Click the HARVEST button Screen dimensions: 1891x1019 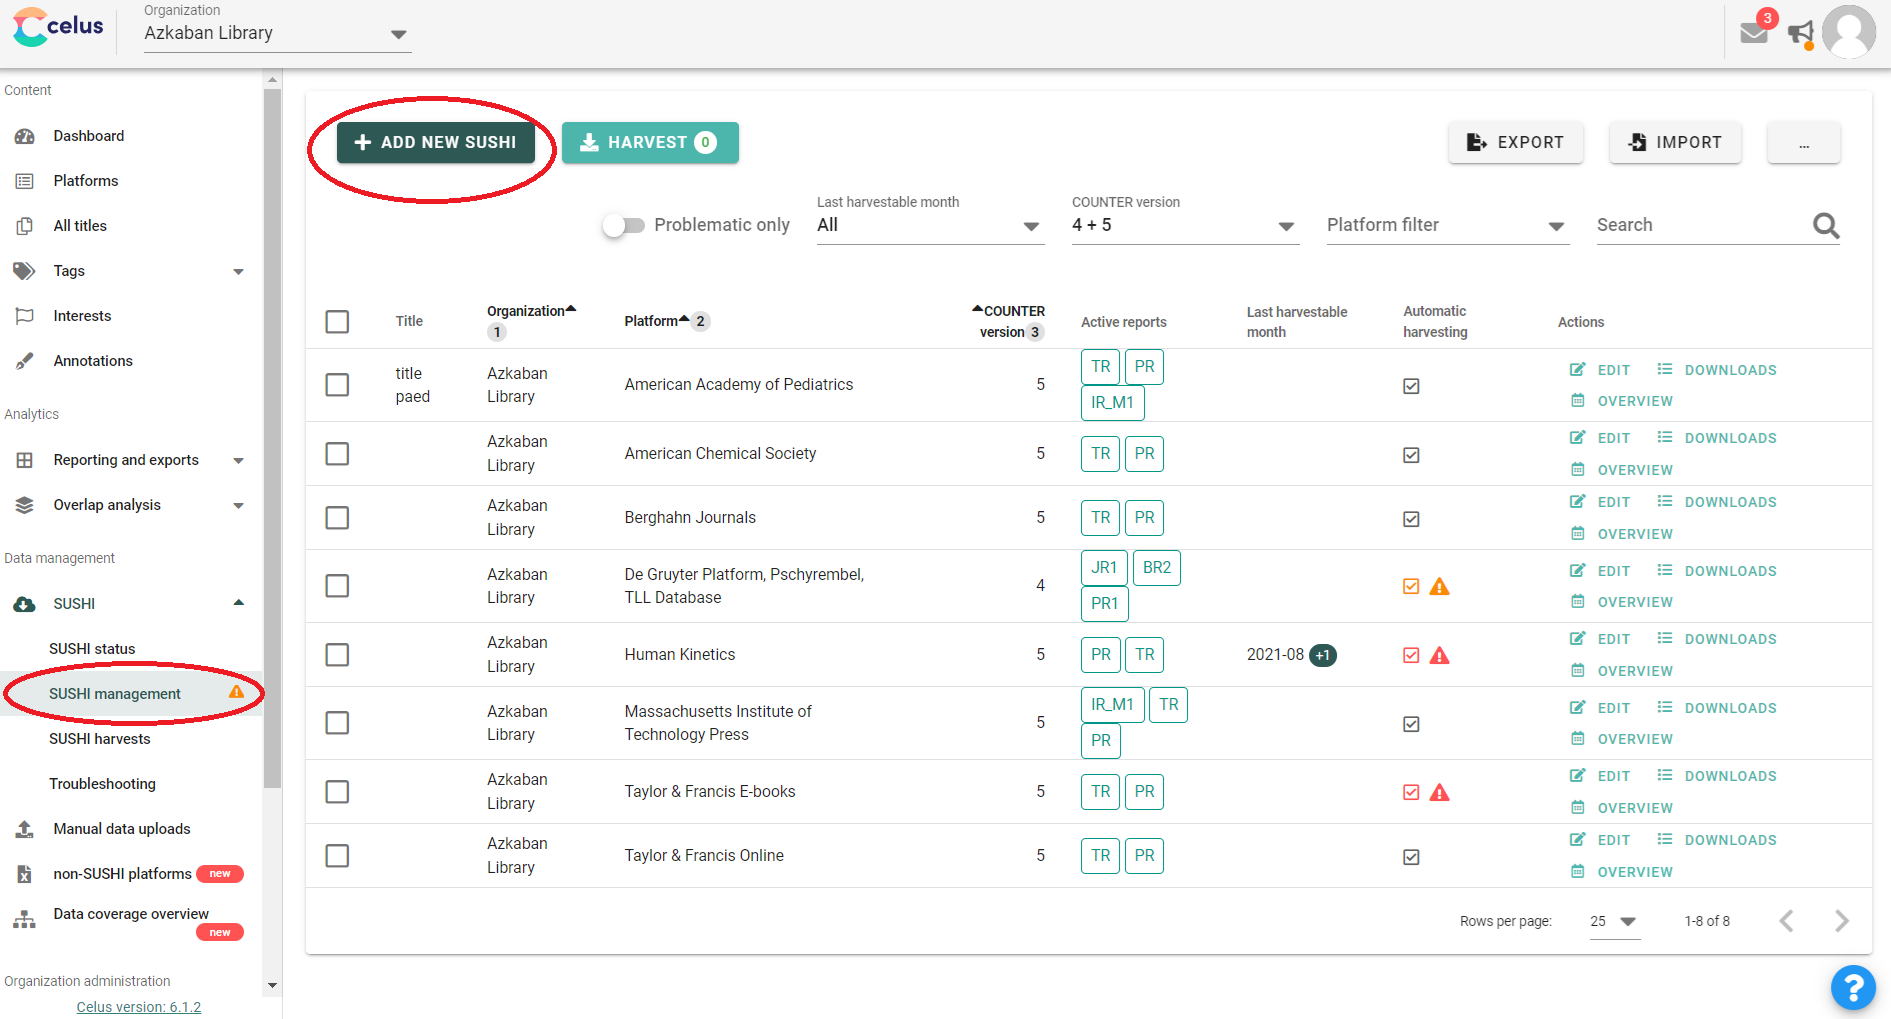tap(650, 143)
